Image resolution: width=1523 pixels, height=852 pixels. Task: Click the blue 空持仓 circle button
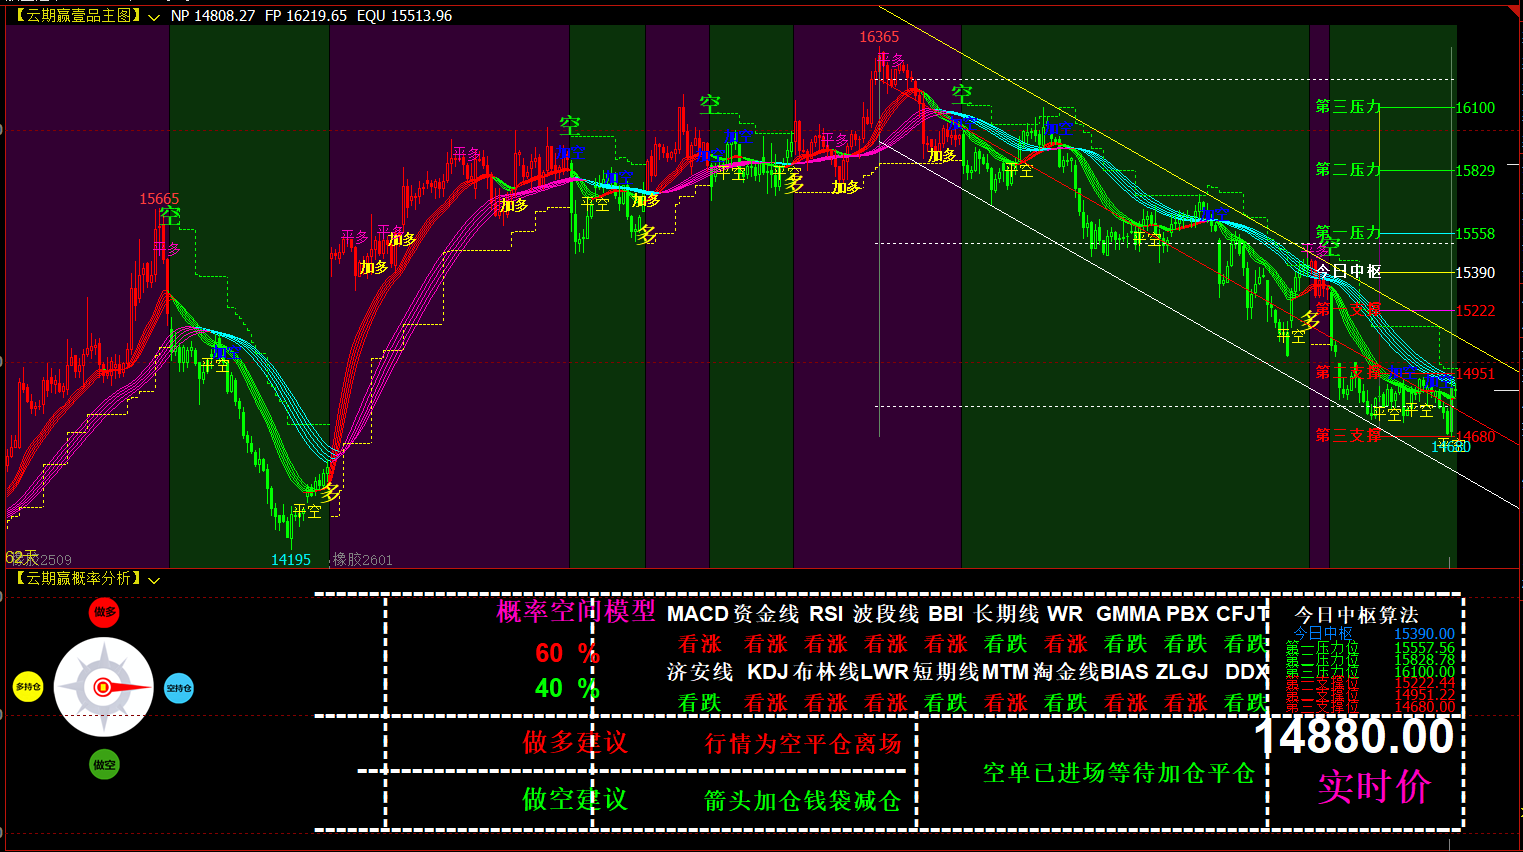(179, 688)
